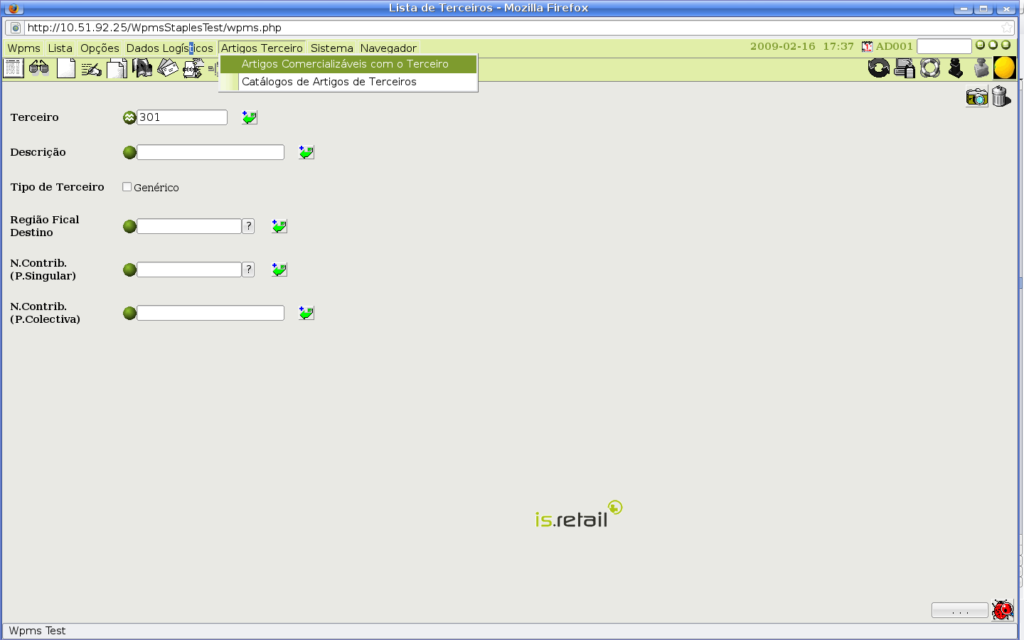Click green circle before N.Contrib. (P.Singular) field
1024x640 pixels.
(x=129, y=270)
